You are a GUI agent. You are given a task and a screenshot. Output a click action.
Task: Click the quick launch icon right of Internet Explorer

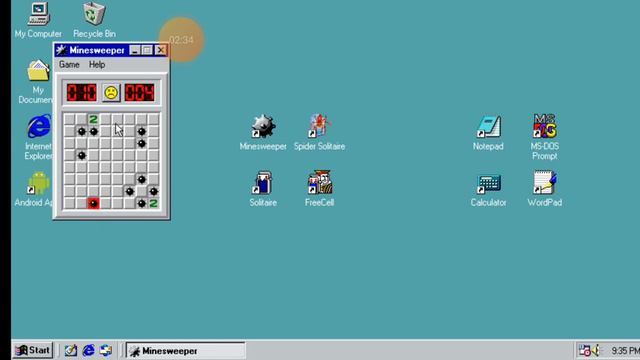click(x=106, y=350)
